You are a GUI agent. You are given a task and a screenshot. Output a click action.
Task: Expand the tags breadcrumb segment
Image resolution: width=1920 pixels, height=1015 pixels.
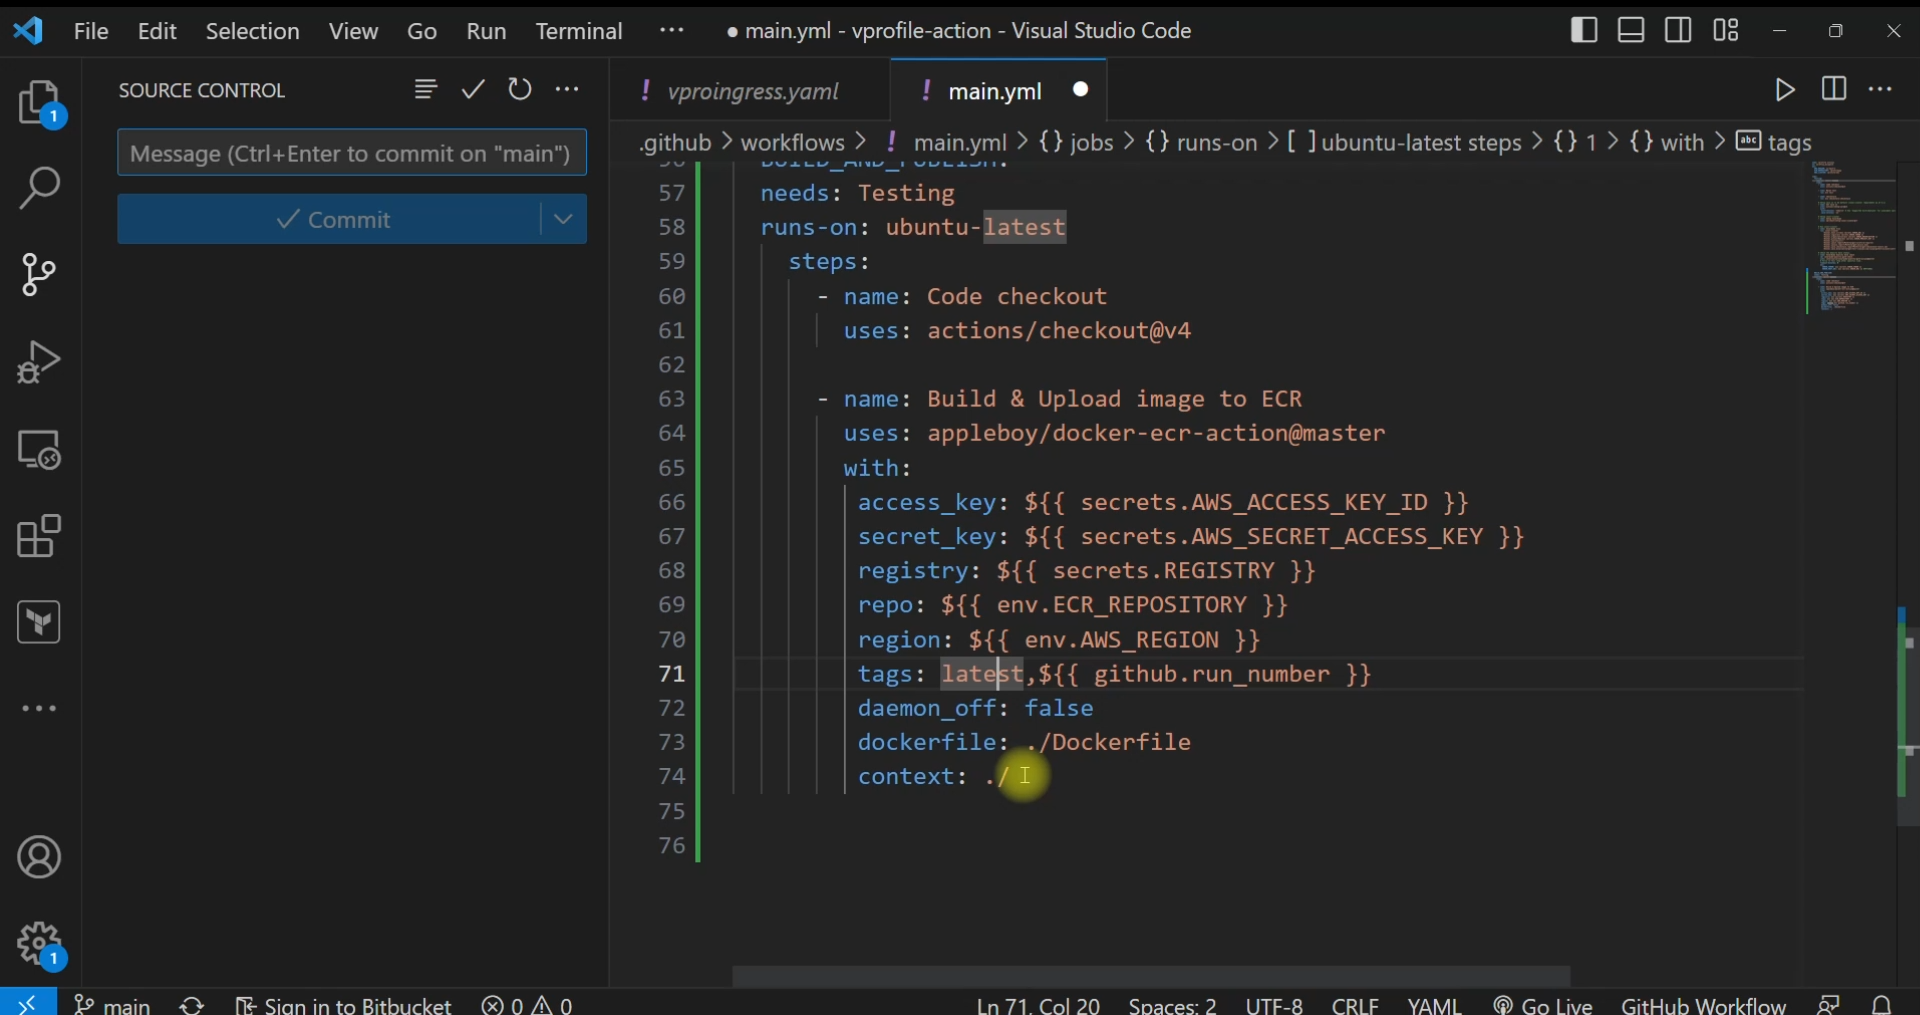click(1775, 142)
